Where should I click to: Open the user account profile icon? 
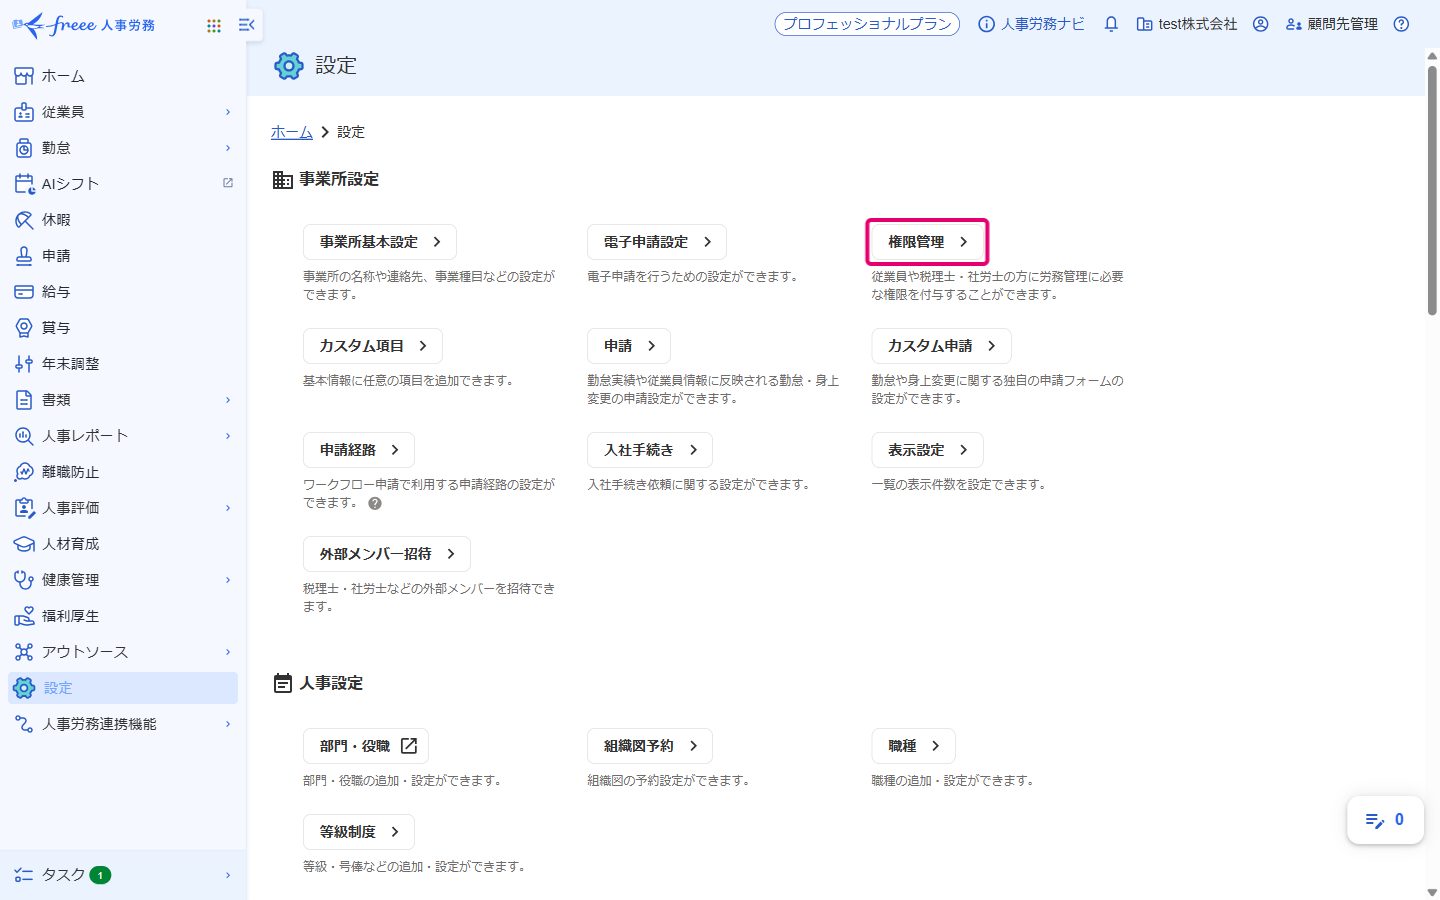[1261, 24]
